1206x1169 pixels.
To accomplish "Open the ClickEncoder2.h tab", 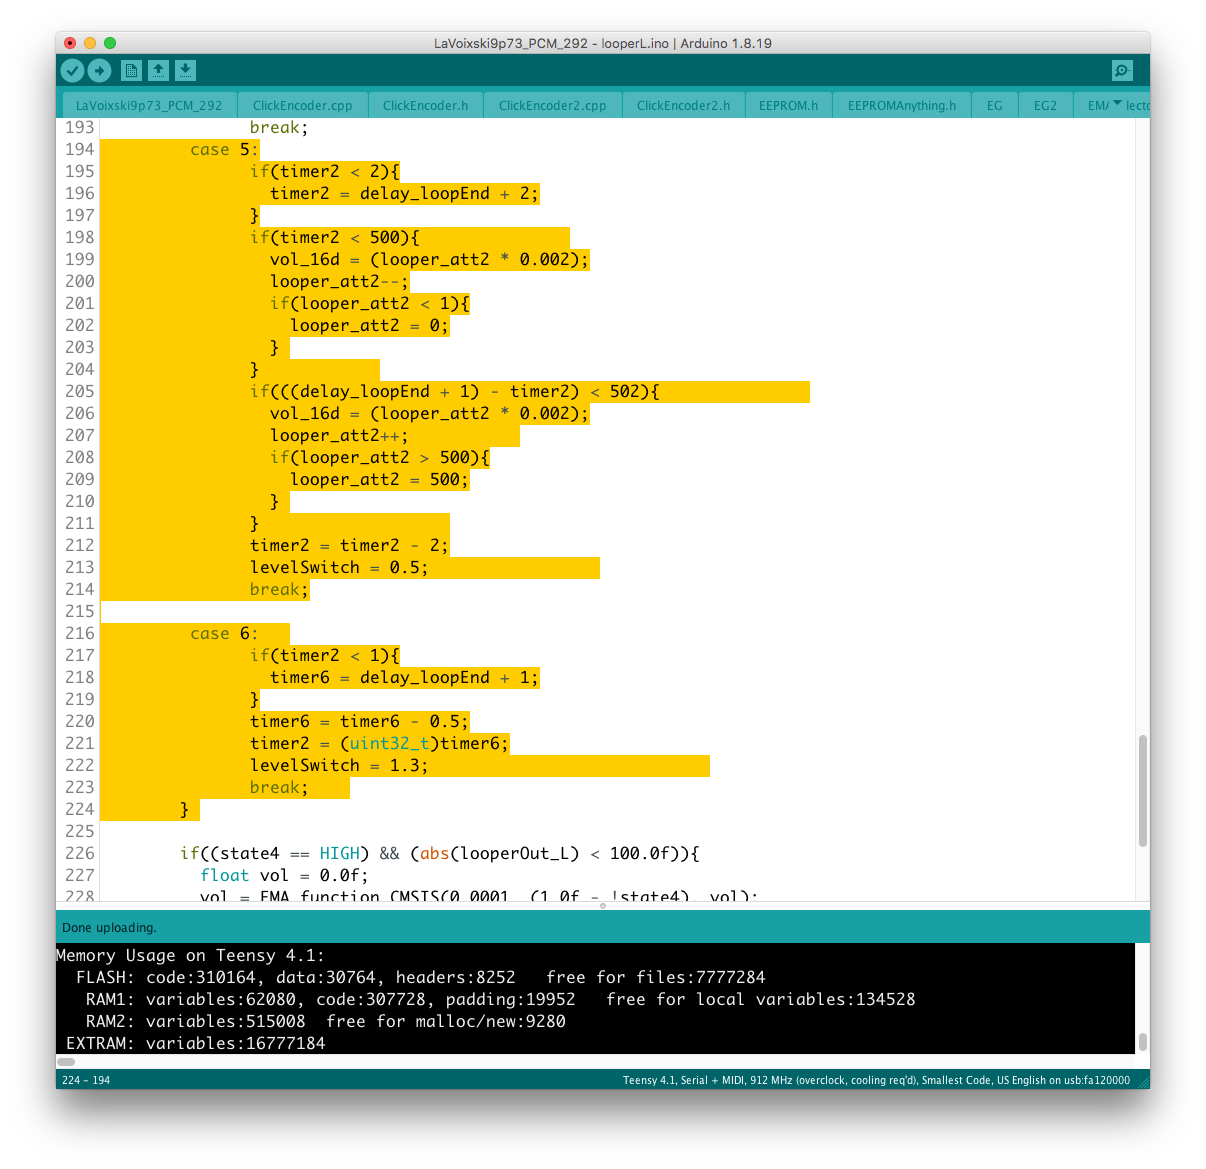I will coord(683,105).
